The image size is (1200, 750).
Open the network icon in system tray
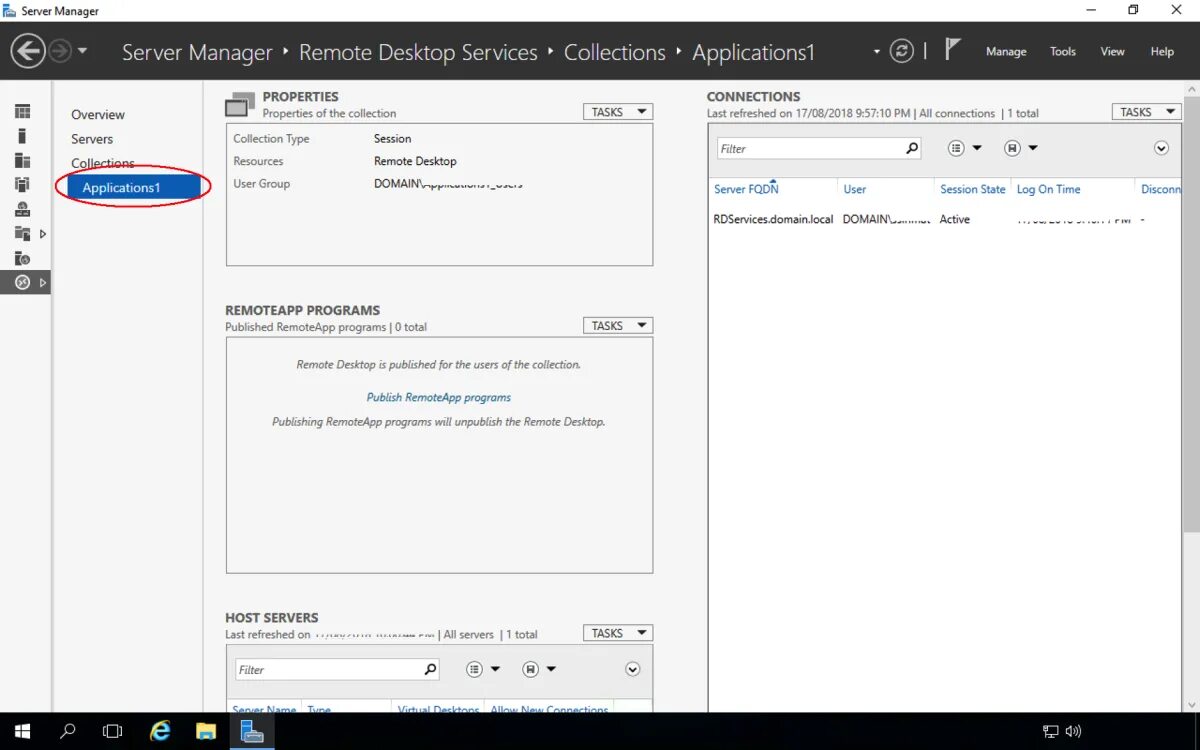point(1051,731)
